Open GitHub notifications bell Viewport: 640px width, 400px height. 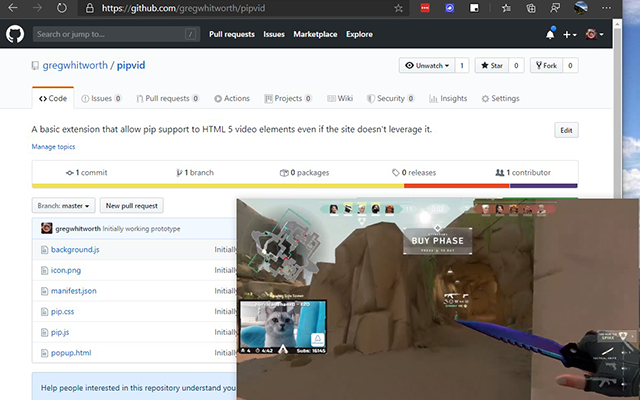coord(550,34)
